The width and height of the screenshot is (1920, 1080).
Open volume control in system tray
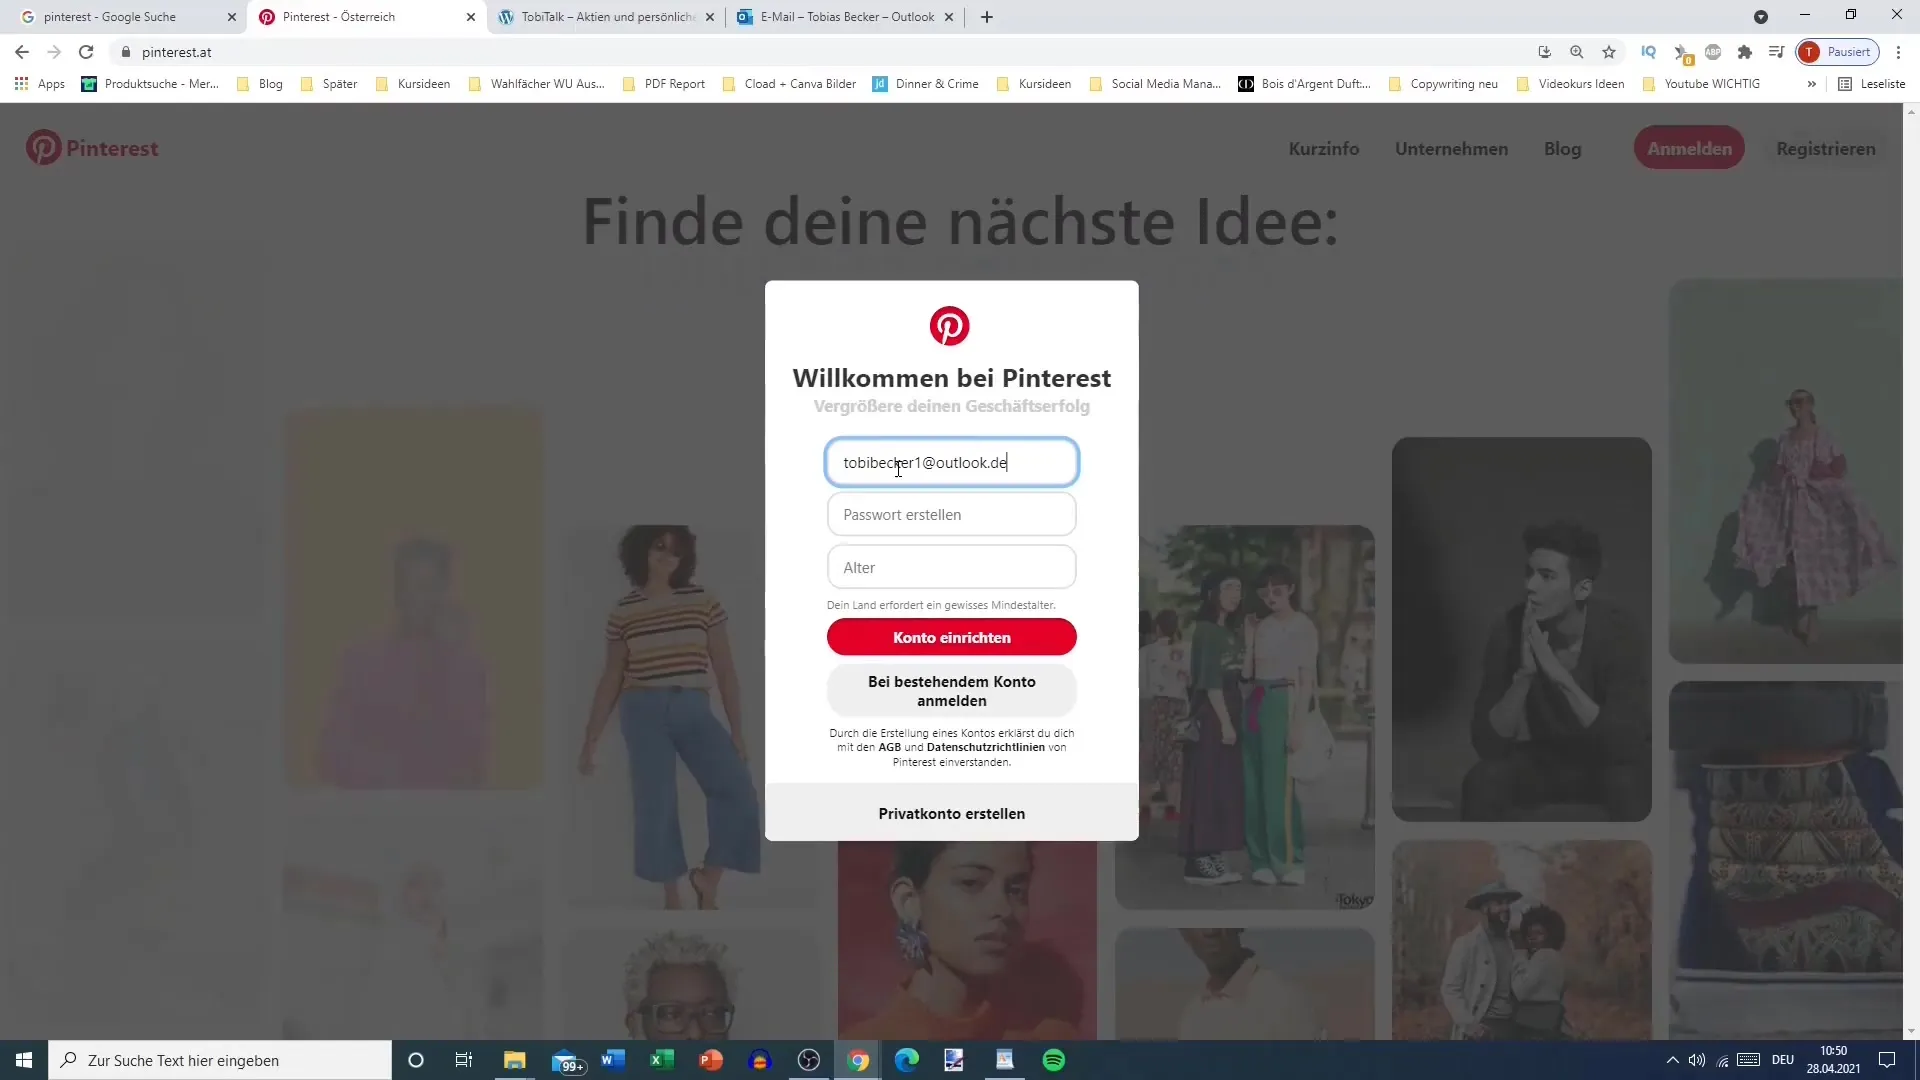(x=1697, y=1060)
